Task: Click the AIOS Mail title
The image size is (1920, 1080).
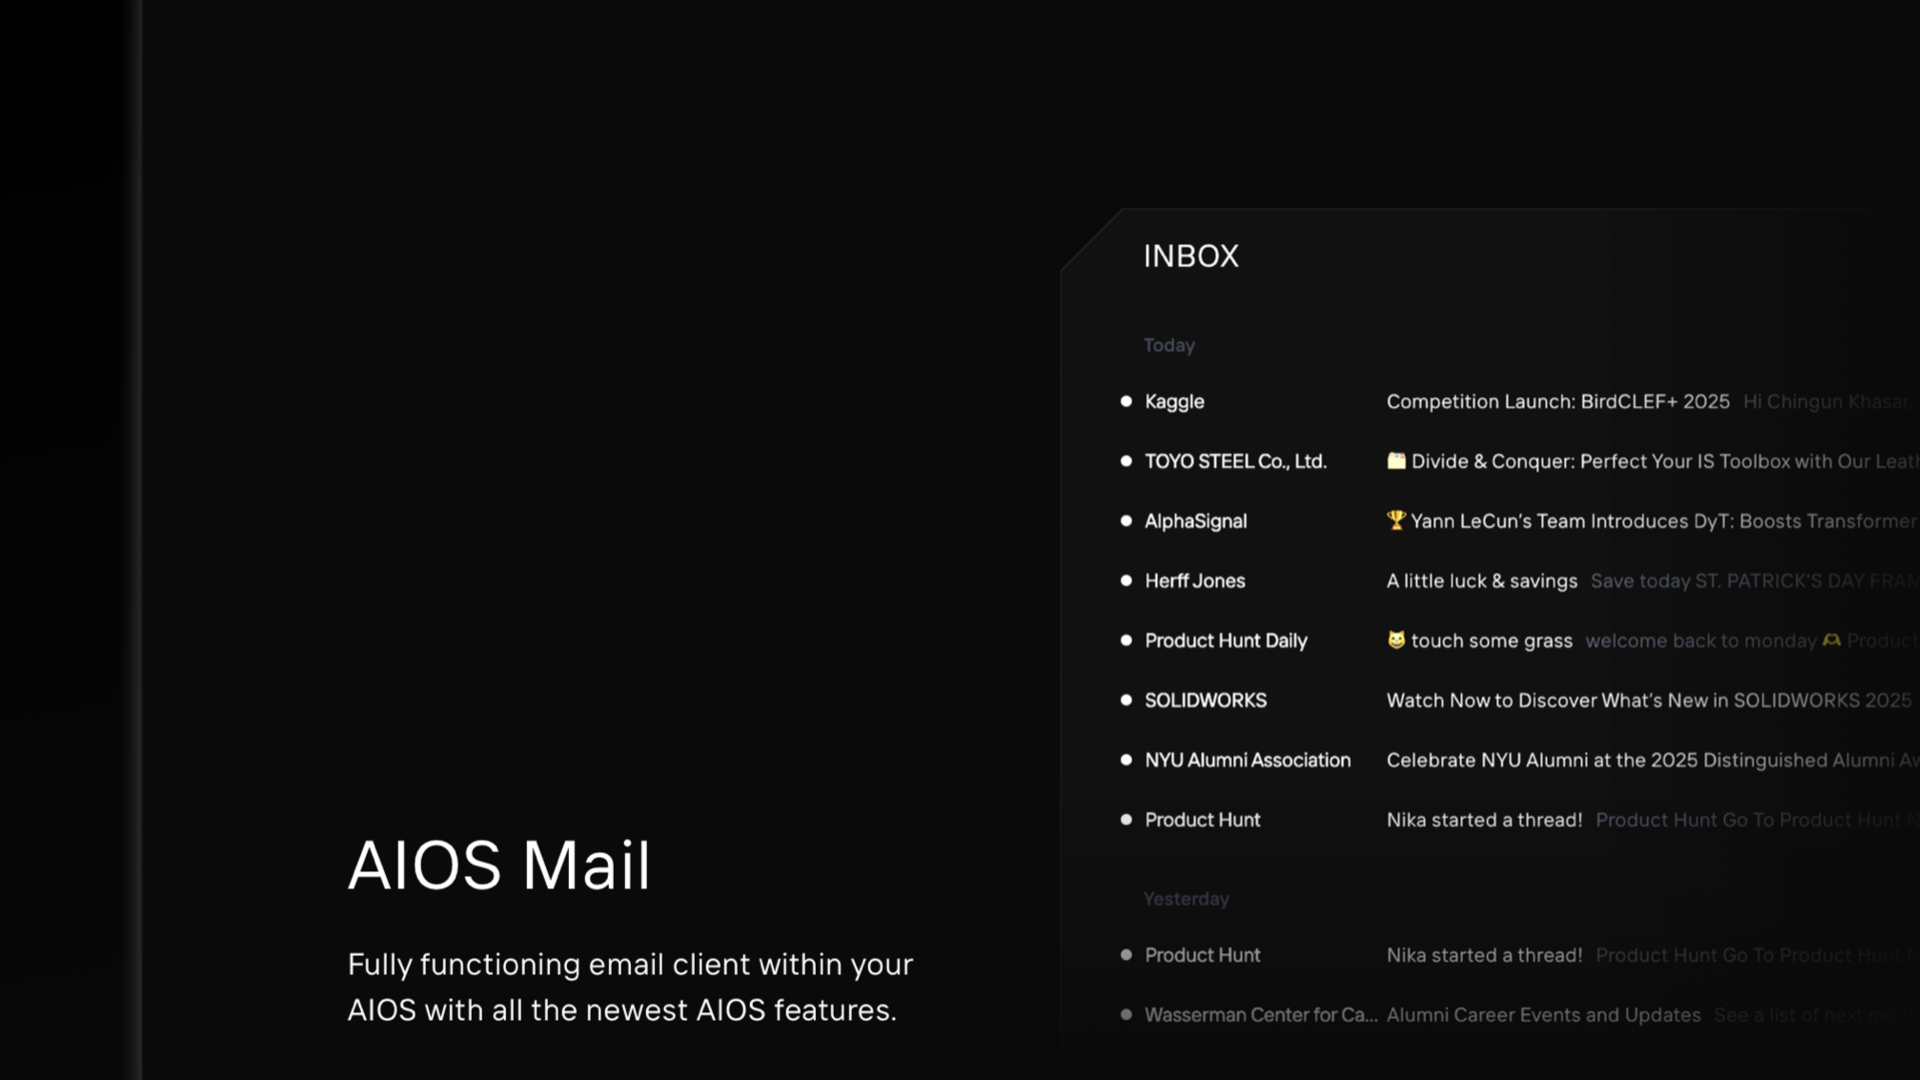Action: click(x=499, y=865)
